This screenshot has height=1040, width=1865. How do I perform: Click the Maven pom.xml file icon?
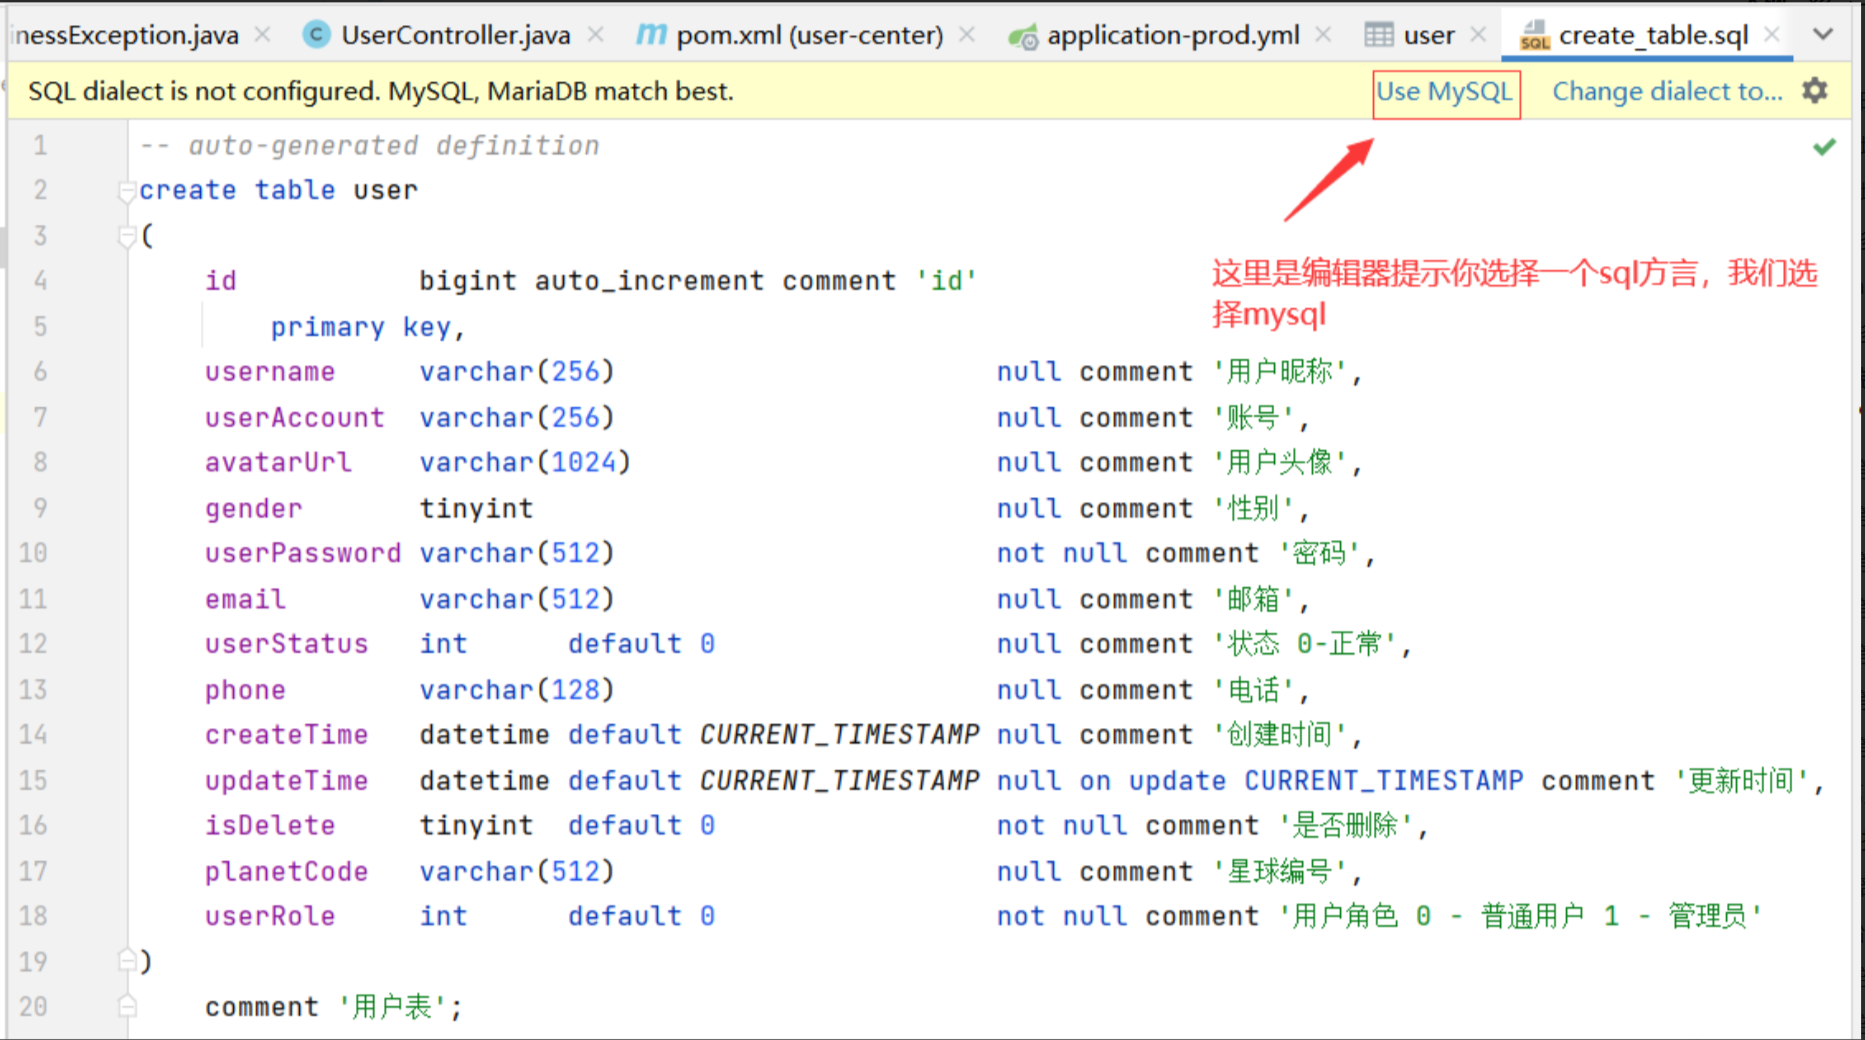pyautogui.click(x=650, y=35)
